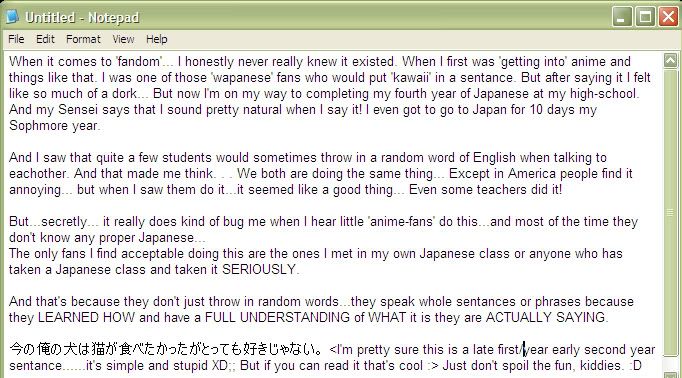Click the scroll up arrow button
The image size is (682, 378).
670,61
